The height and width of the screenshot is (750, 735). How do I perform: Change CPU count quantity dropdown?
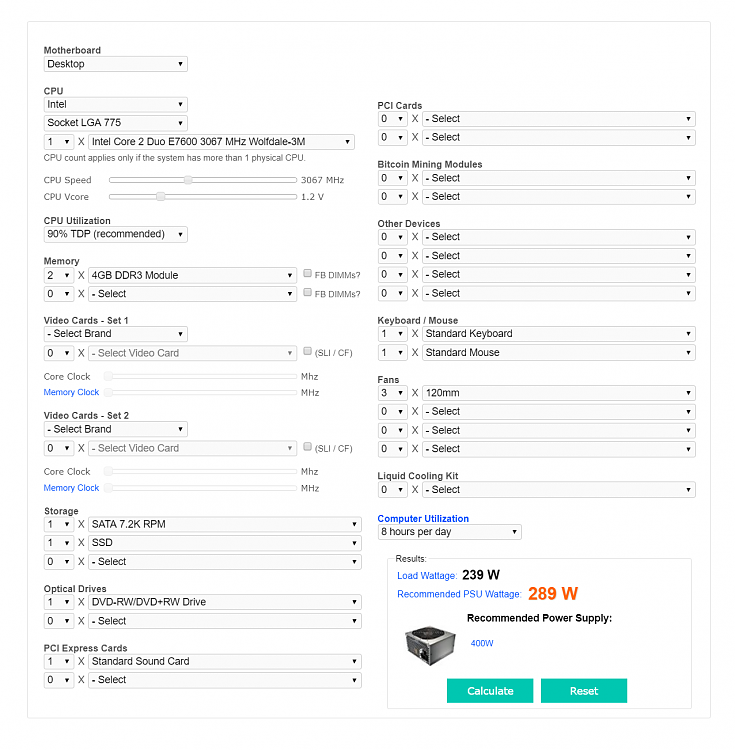59,142
